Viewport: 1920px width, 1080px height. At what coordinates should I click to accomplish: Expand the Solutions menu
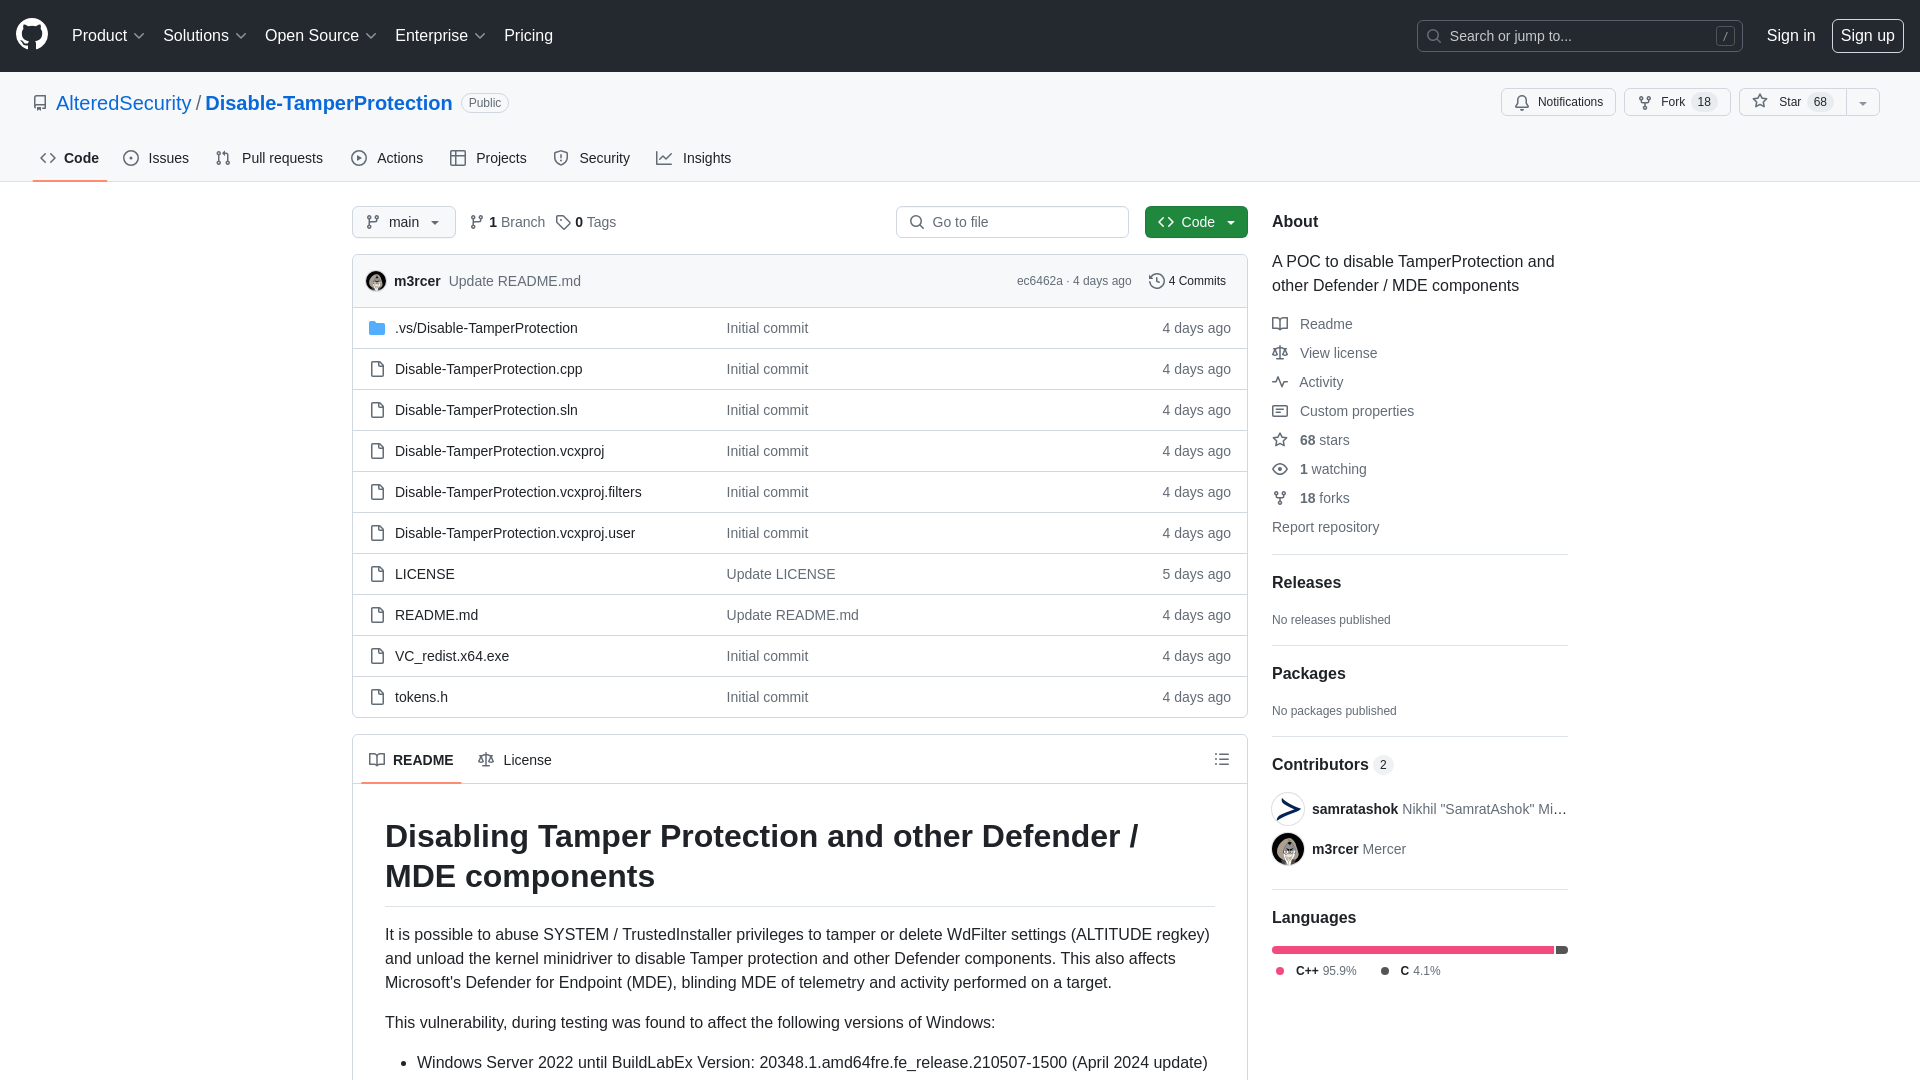coord(204,36)
